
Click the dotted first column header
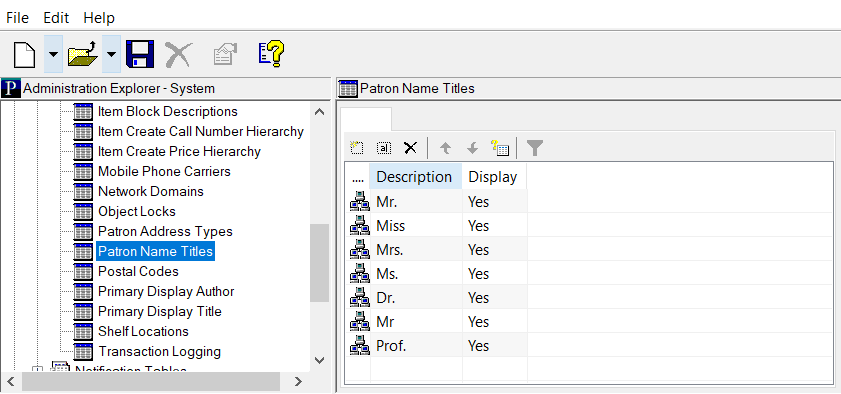click(358, 177)
